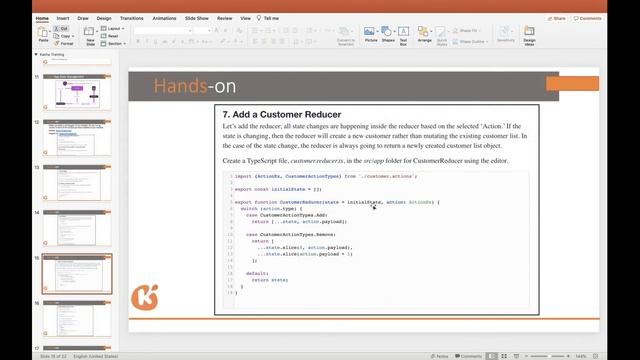Expand the Copy dropdown arrow

click(x=73, y=36)
